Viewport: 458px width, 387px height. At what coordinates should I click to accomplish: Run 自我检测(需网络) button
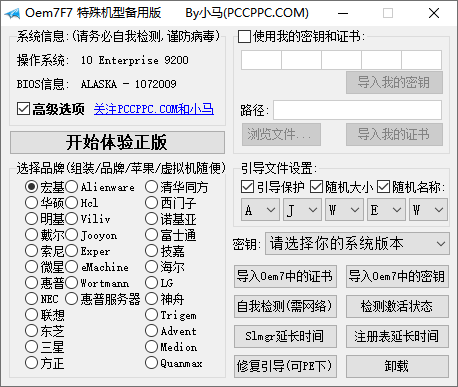(x=285, y=306)
